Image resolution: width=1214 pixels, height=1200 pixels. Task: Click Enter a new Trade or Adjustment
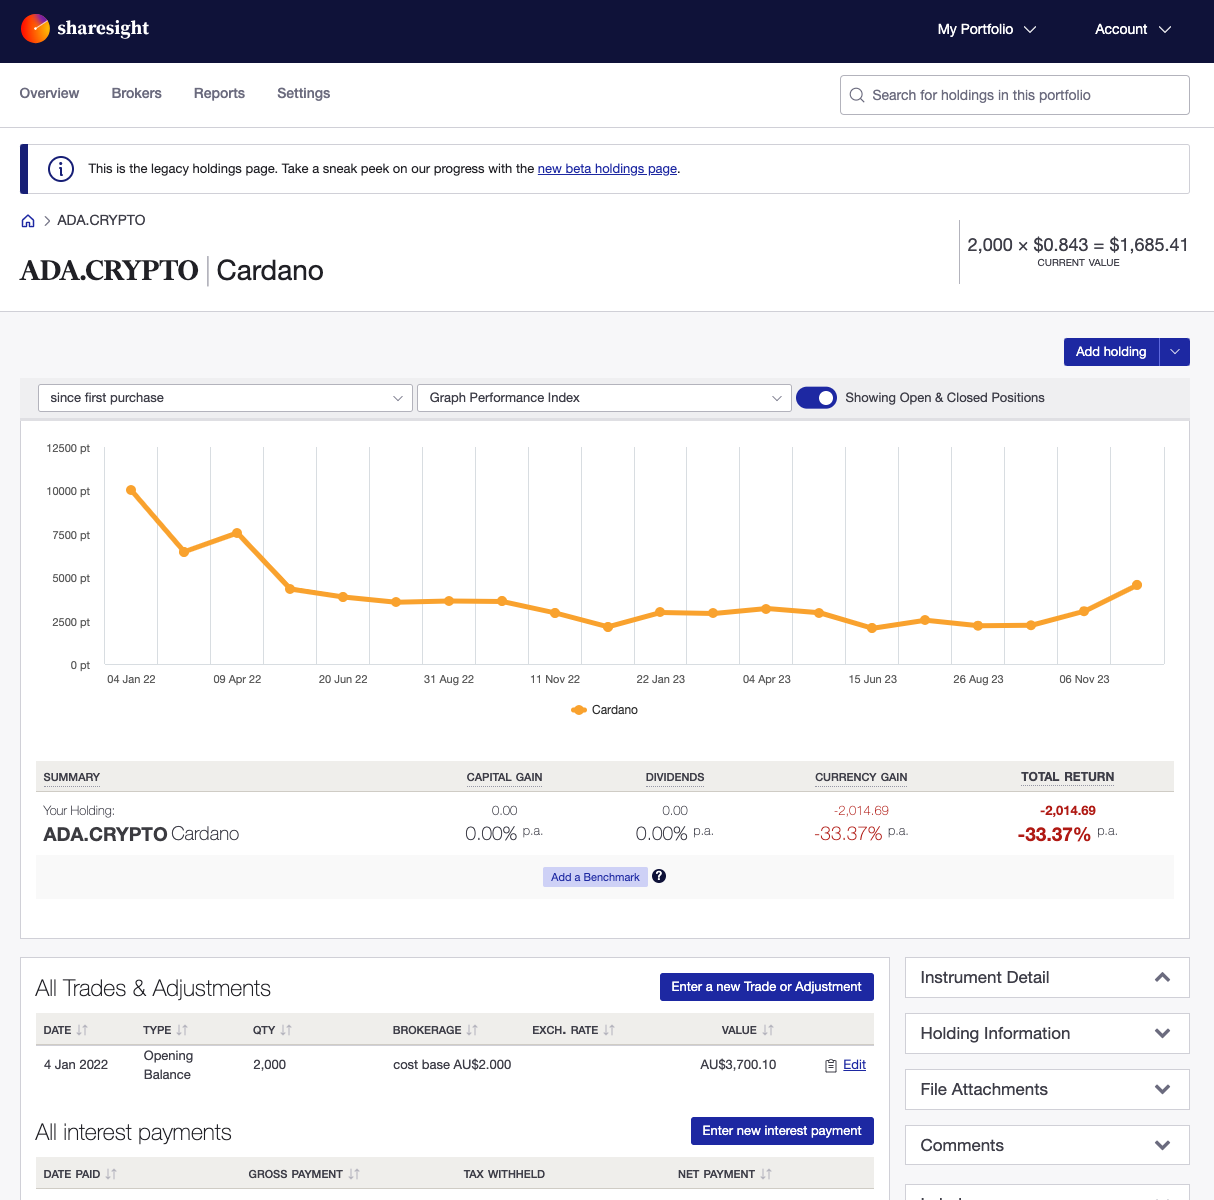[x=767, y=987]
